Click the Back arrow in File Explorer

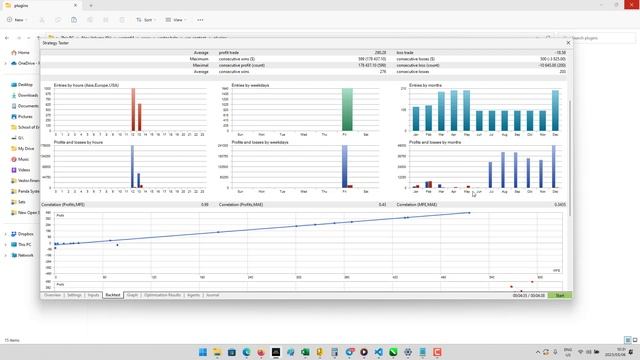click(x=7, y=38)
